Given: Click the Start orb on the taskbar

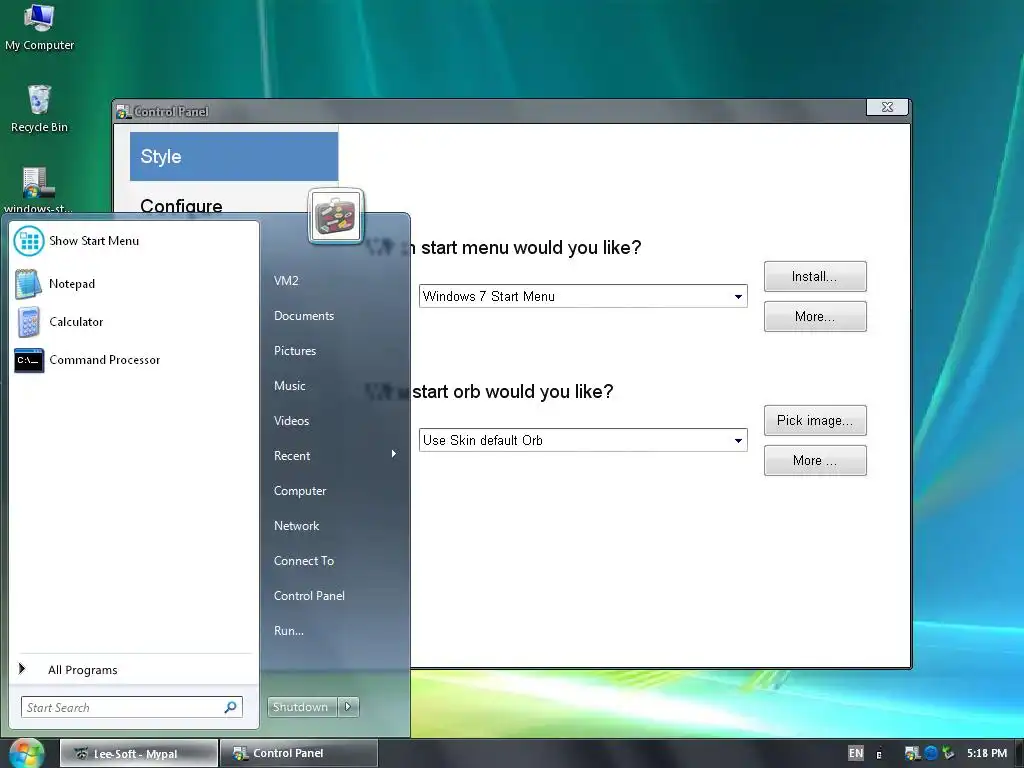Looking at the screenshot, I should [x=26, y=753].
